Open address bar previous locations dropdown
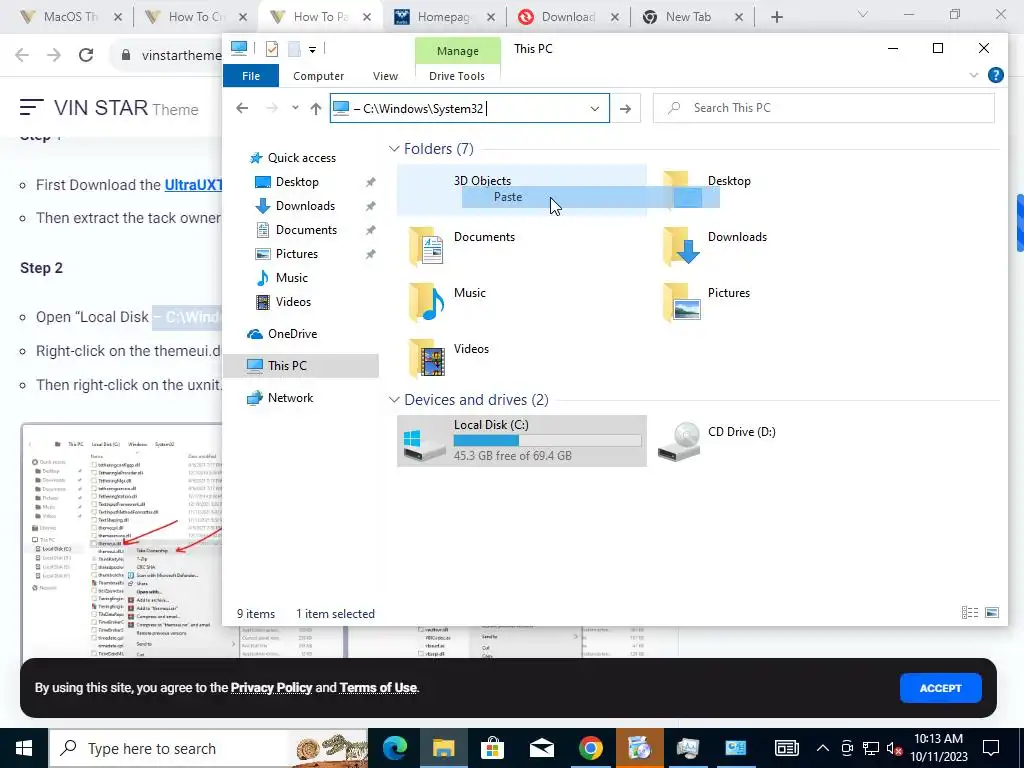The width and height of the screenshot is (1024, 768). (594, 108)
